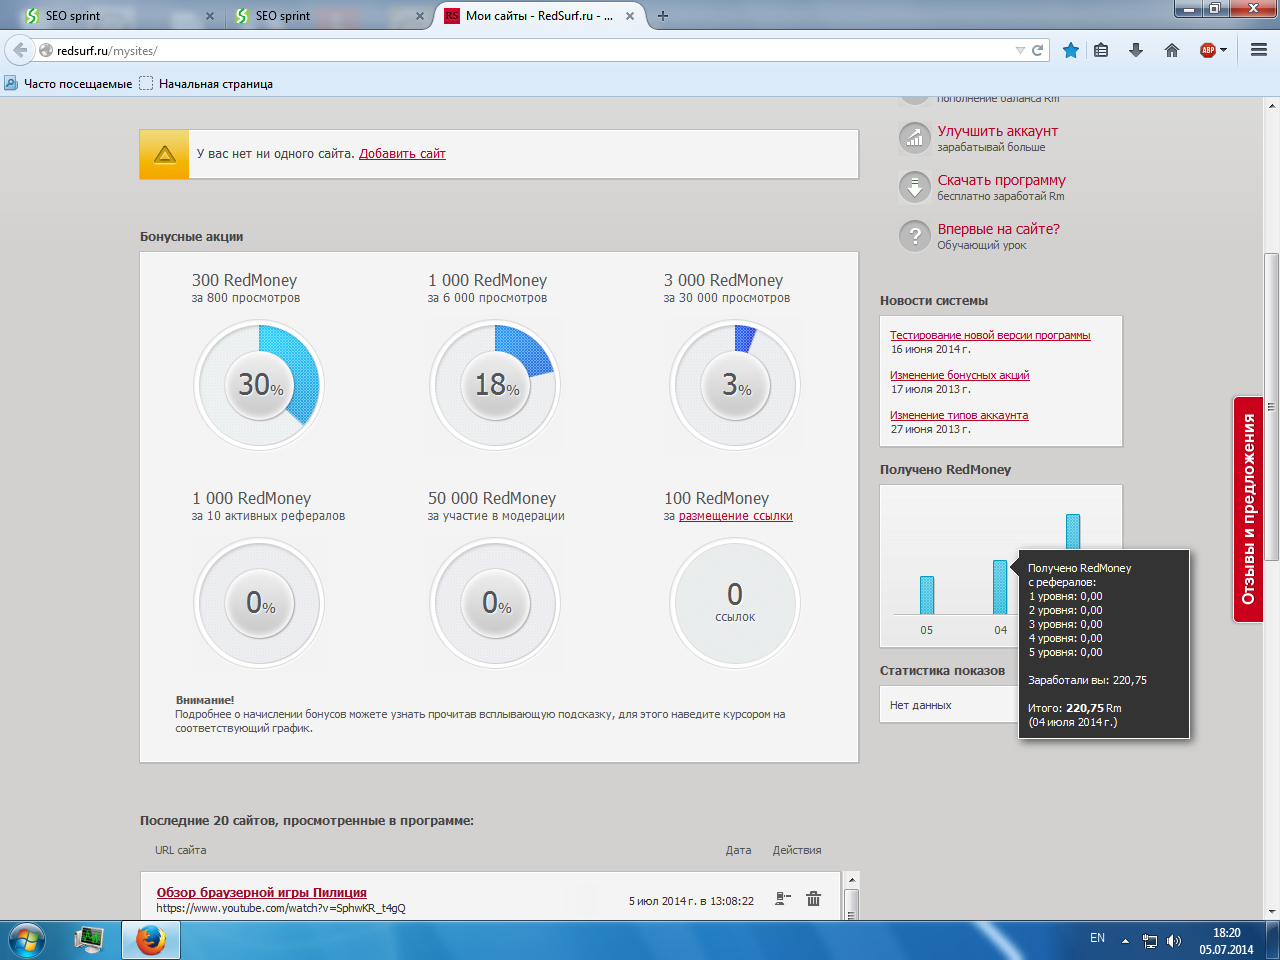1280x960 pixels.
Task: Close the first SEO sprint tab
Action: pyautogui.click(x=209, y=16)
